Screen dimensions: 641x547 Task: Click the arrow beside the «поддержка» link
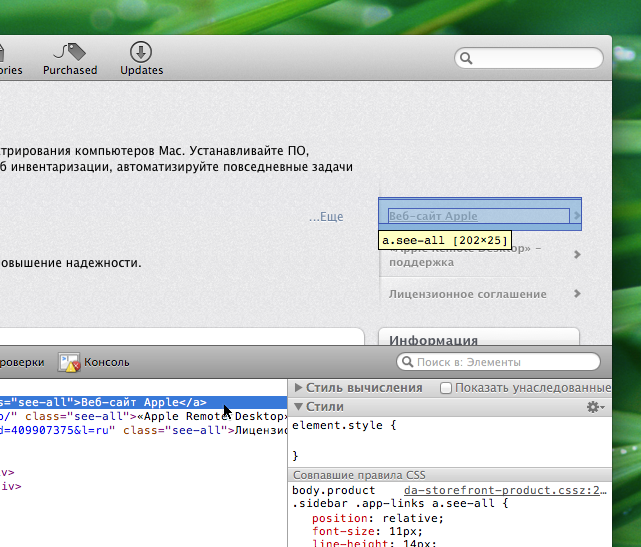tap(577, 254)
